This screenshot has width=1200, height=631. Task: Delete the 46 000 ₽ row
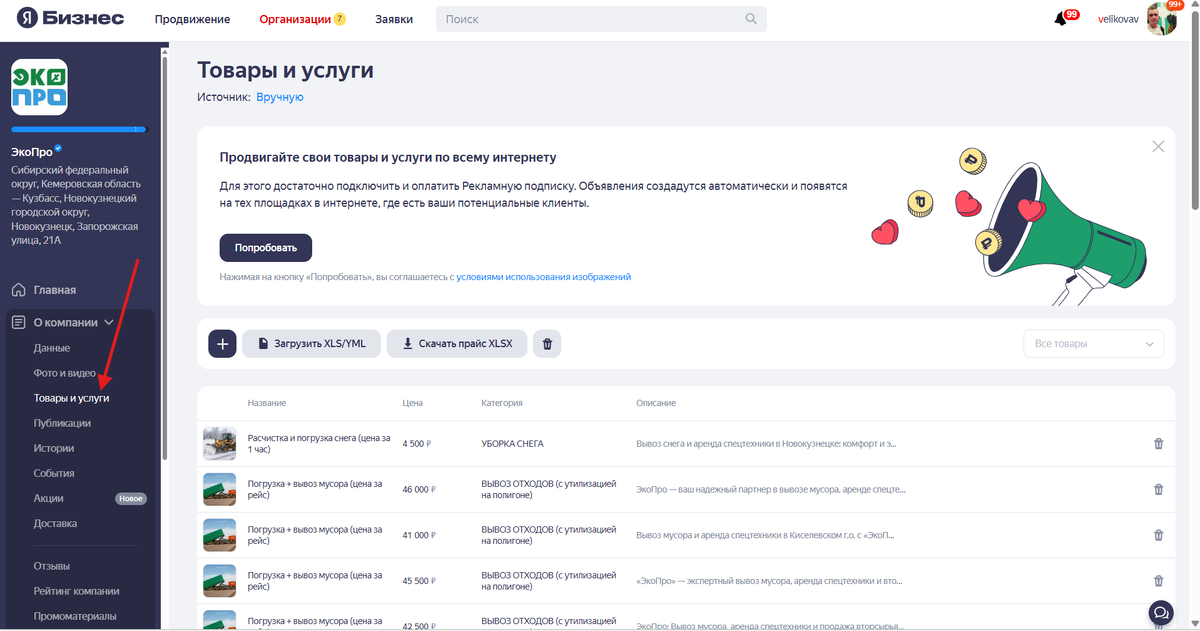(x=1158, y=489)
